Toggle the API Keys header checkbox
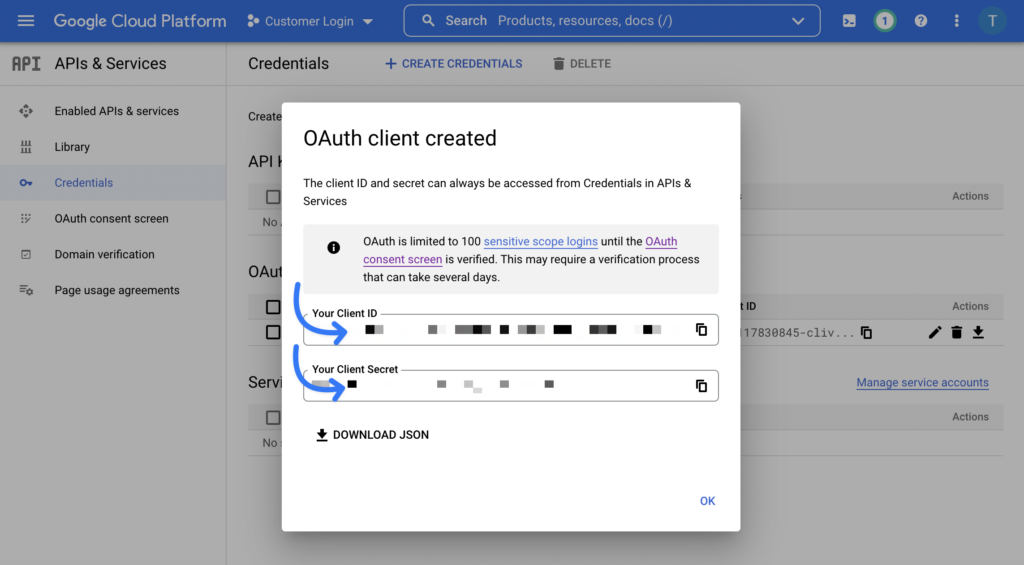Viewport: 1024px width, 565px height. click(273, 197)
